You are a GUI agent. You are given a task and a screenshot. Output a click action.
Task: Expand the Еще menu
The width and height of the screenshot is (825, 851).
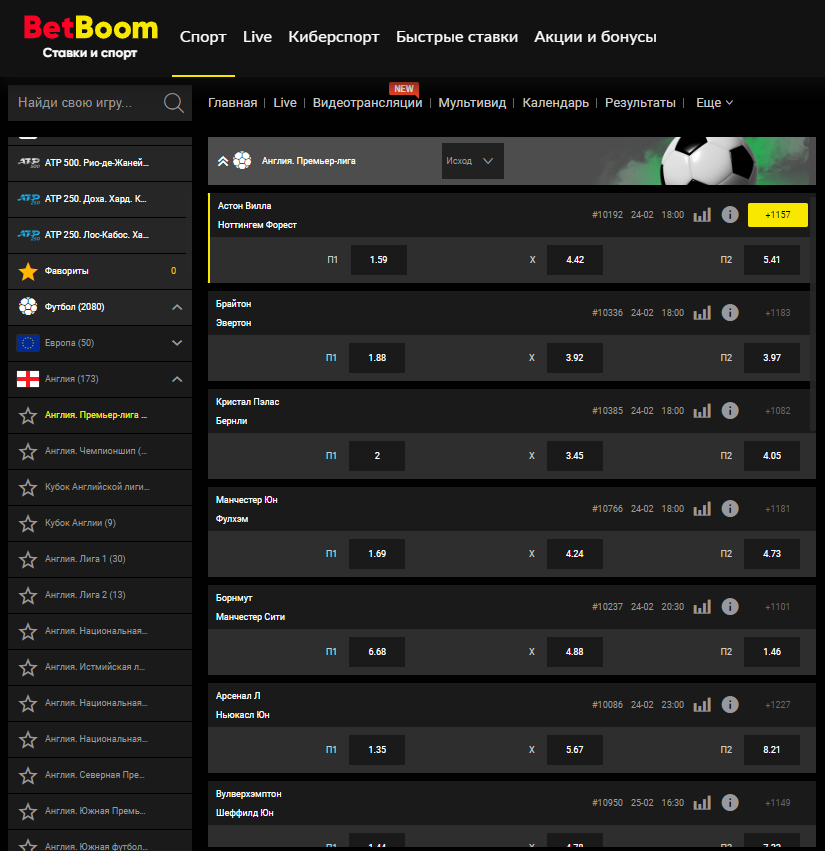click(714, 103)
